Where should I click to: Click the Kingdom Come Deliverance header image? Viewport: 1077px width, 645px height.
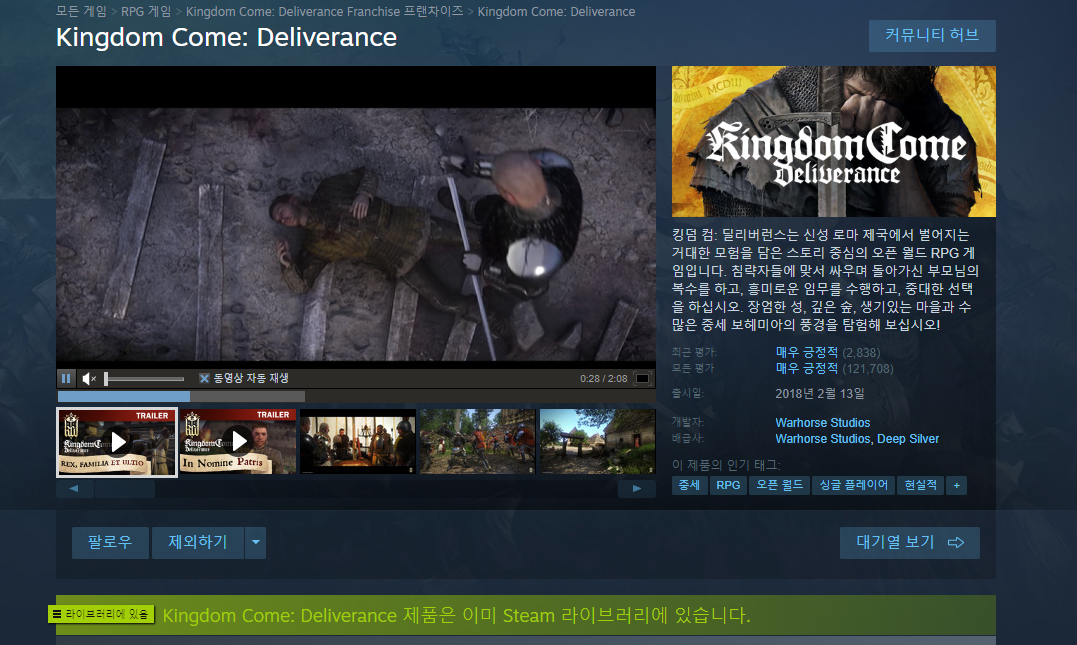point(834,142)
